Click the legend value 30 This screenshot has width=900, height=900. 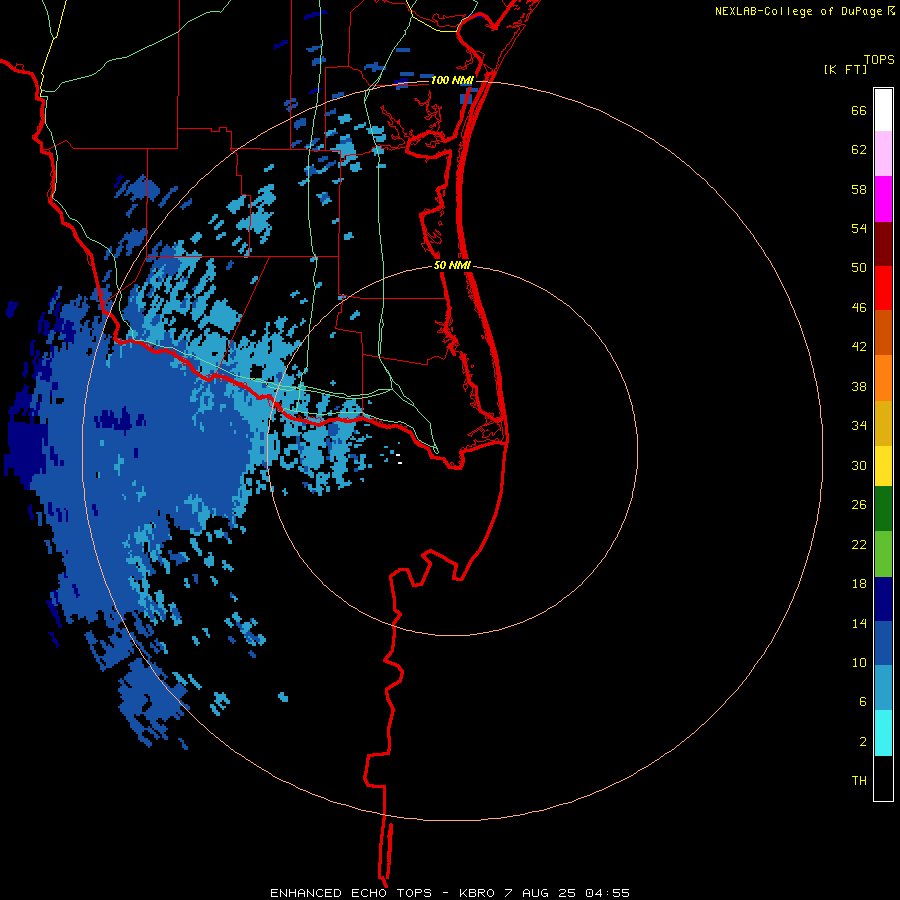point(859,465)
